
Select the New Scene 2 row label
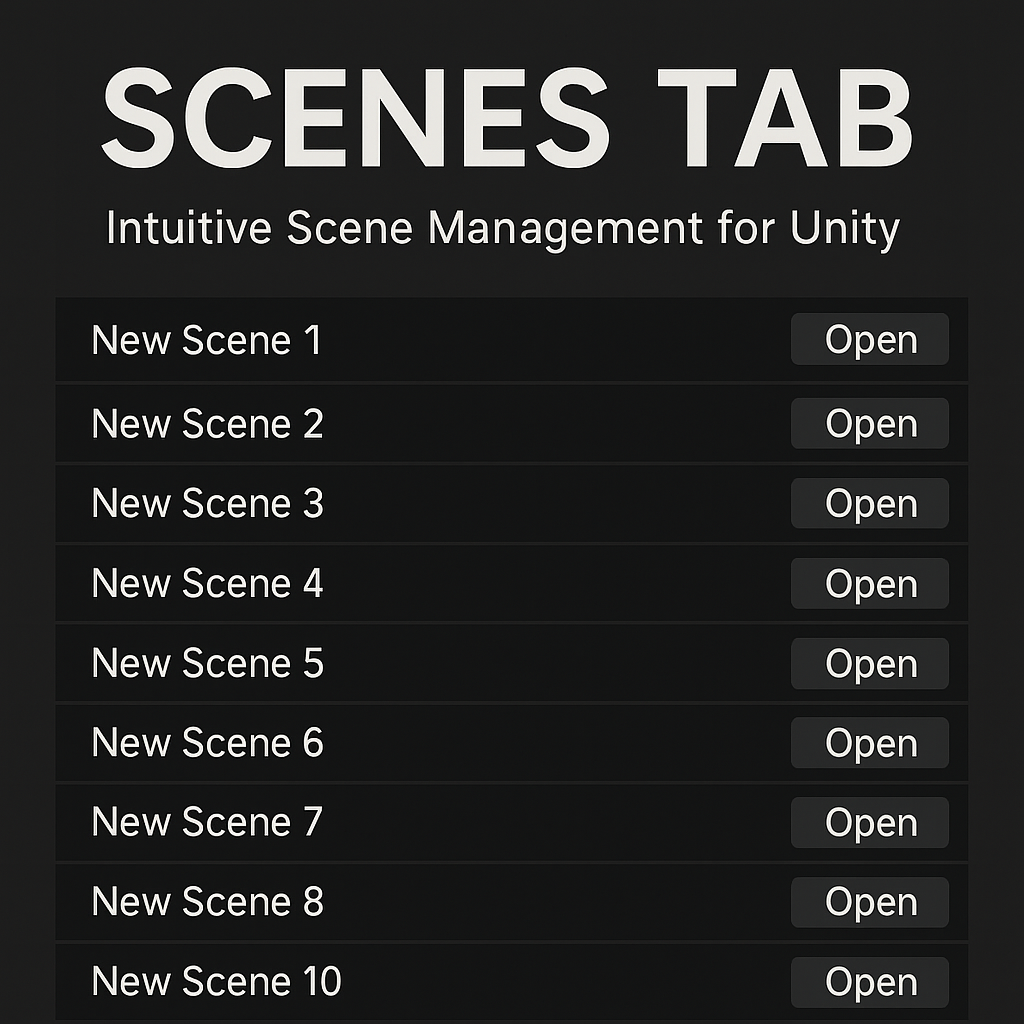208,424
